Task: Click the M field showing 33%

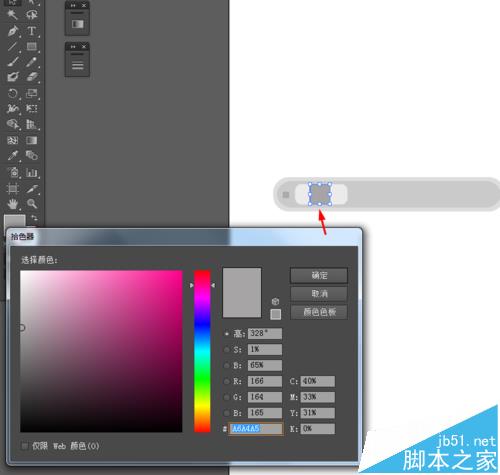Action: click(x=318, y=397)
